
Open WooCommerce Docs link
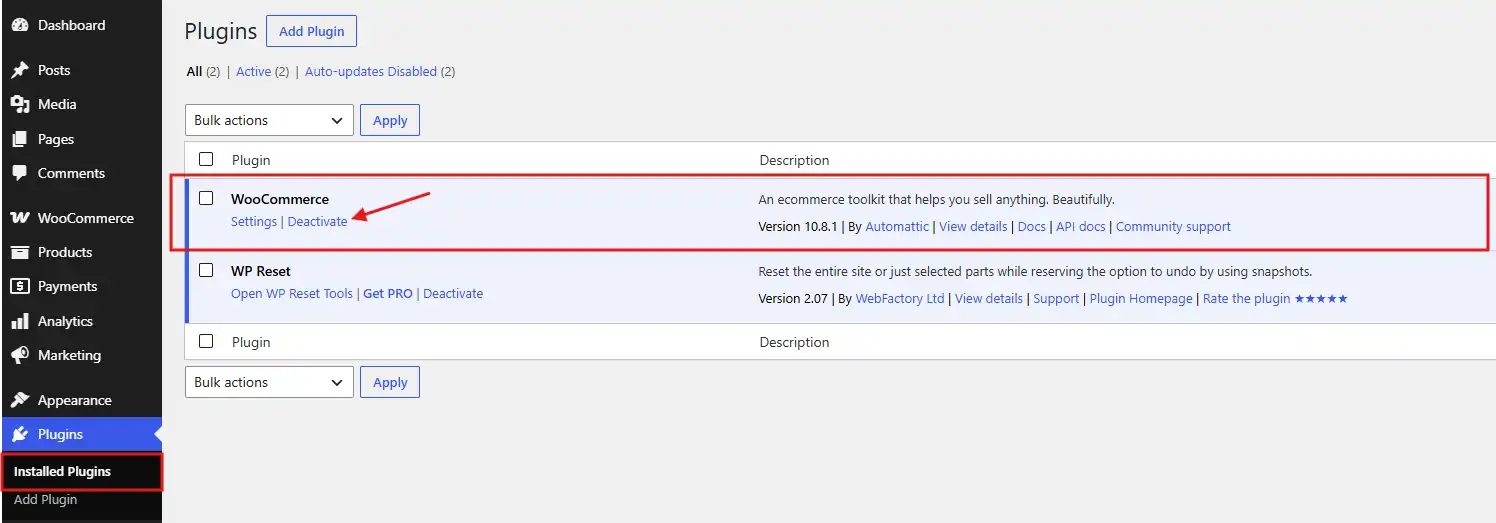pos(1031,227)
